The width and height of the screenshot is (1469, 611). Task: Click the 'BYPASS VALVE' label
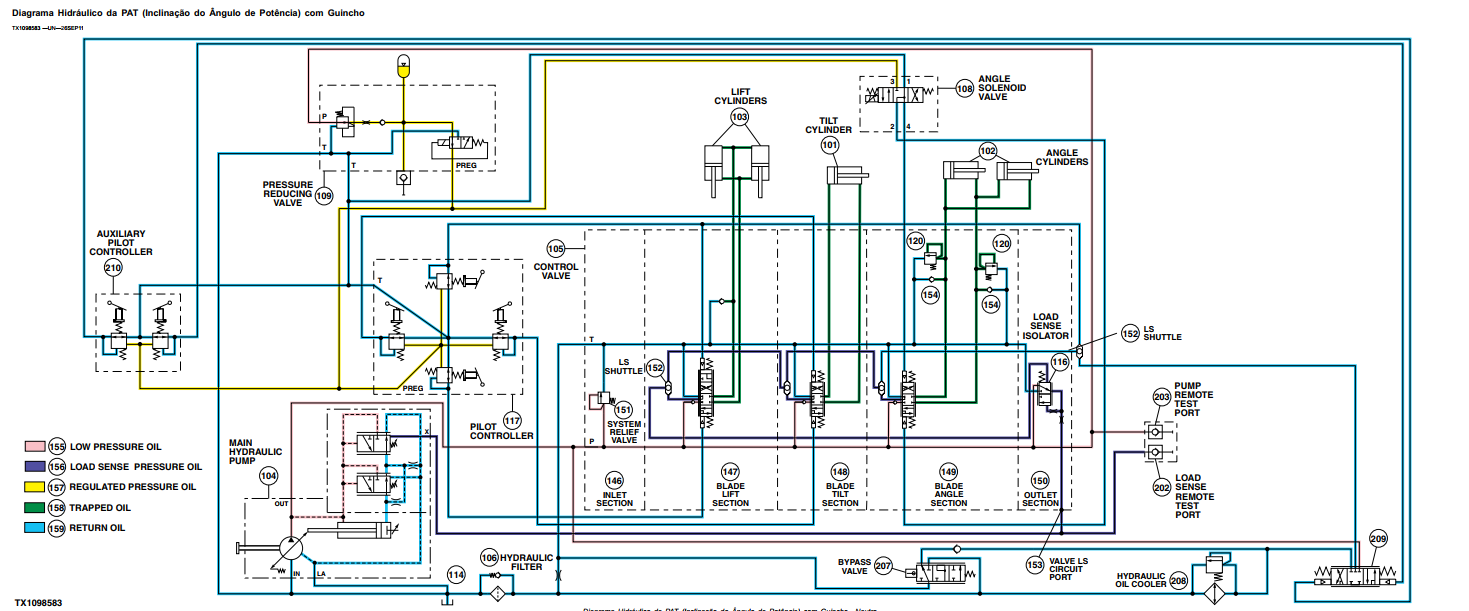tap(854, 566)
